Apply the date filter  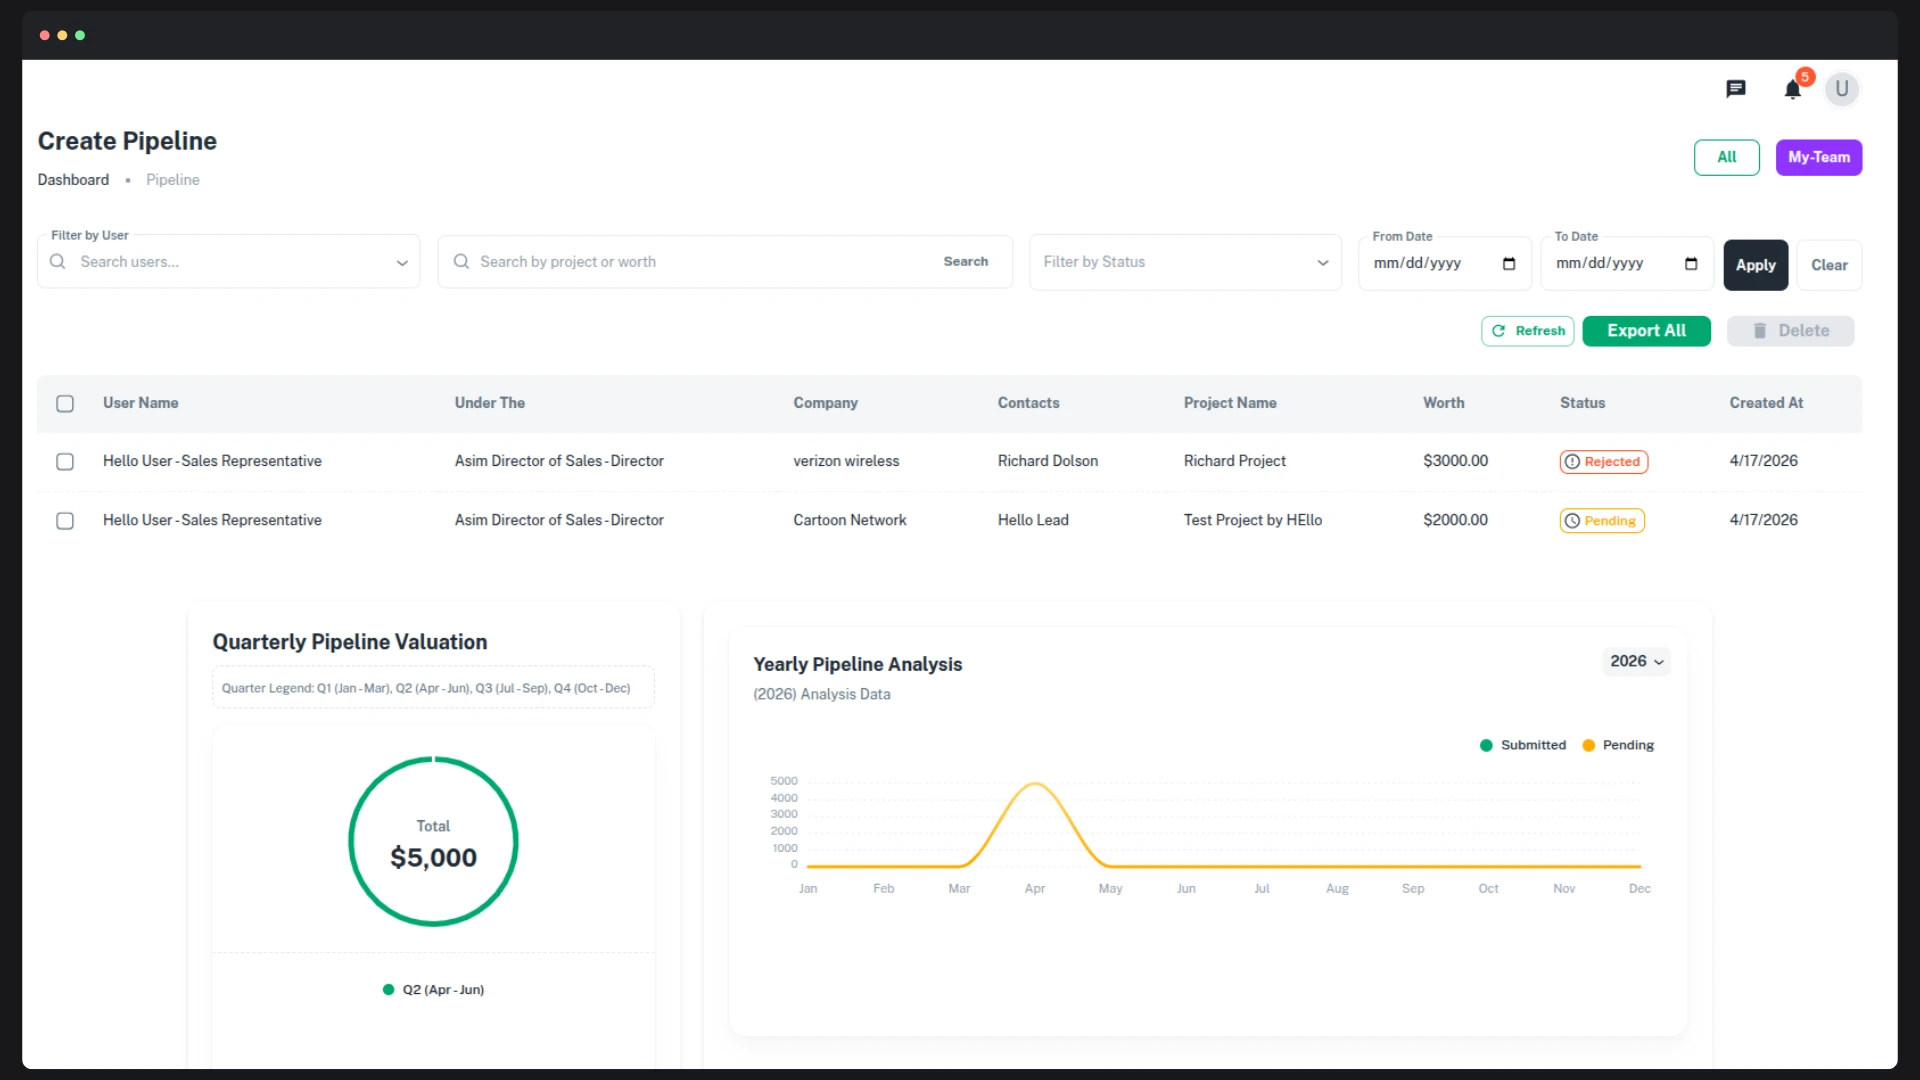1755,265
